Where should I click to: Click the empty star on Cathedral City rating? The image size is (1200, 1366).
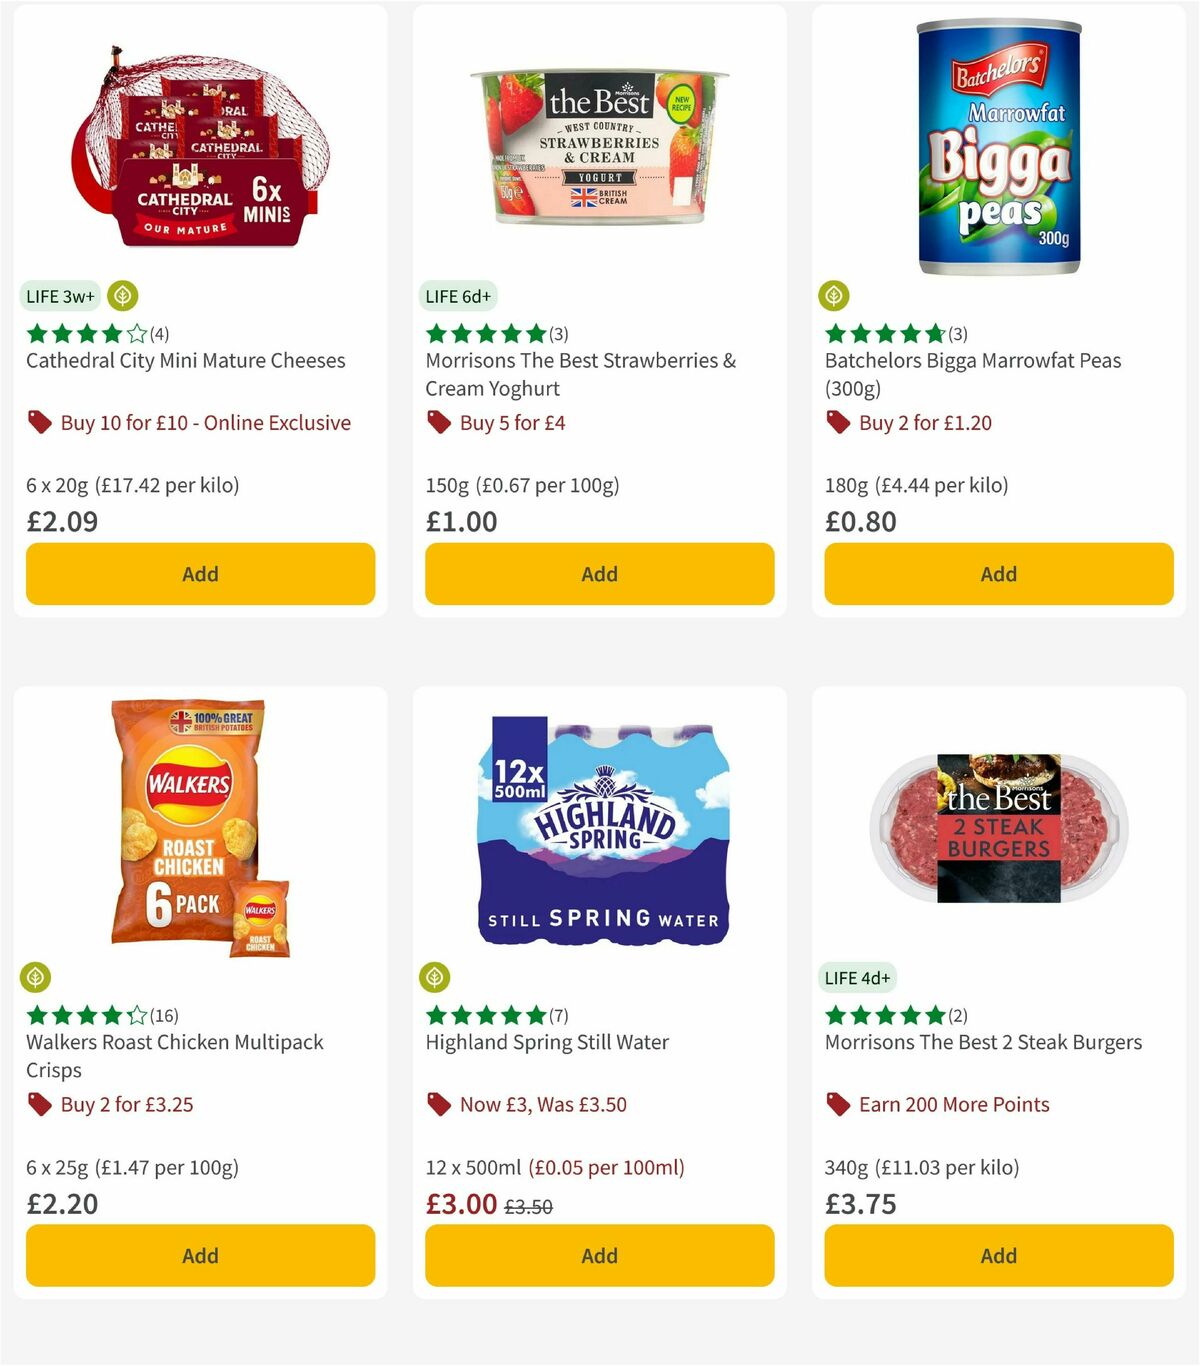click(x=134, y=334)
